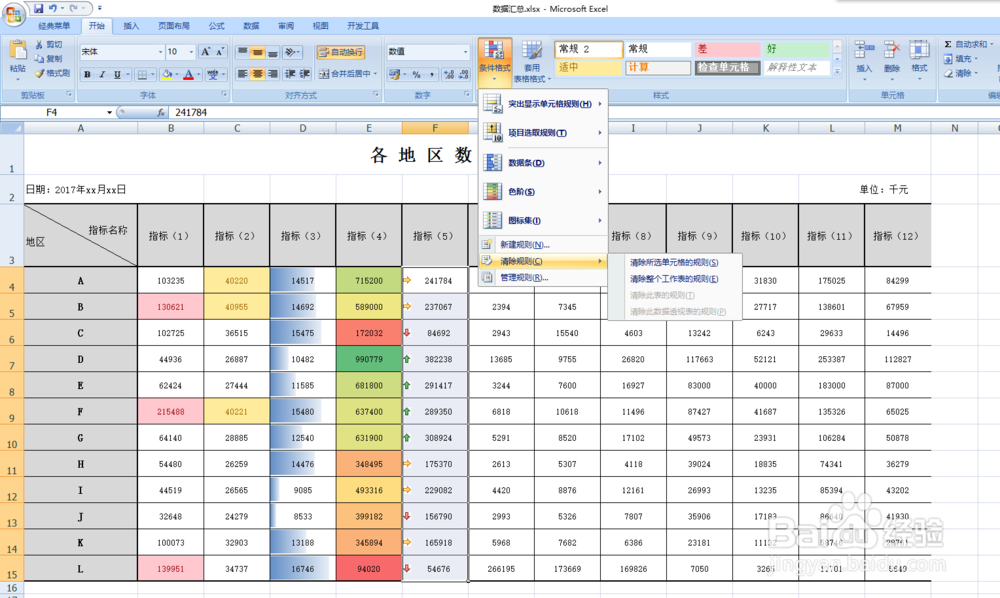This screenshot has width=1000, height=598.
Task: Align text right
Action: pyautogui.click(x=272, y=74)
